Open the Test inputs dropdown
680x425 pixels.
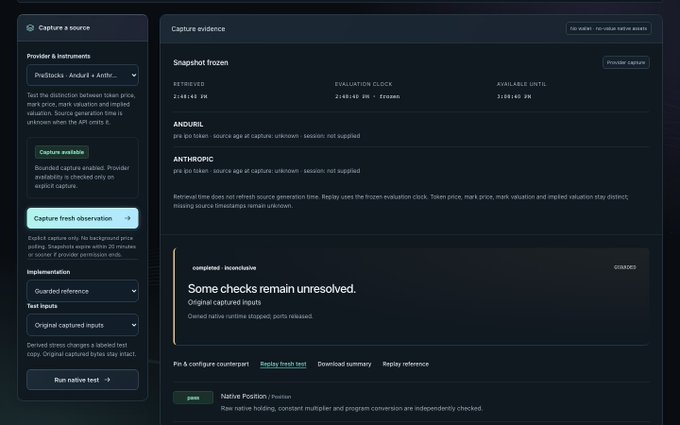82,325
